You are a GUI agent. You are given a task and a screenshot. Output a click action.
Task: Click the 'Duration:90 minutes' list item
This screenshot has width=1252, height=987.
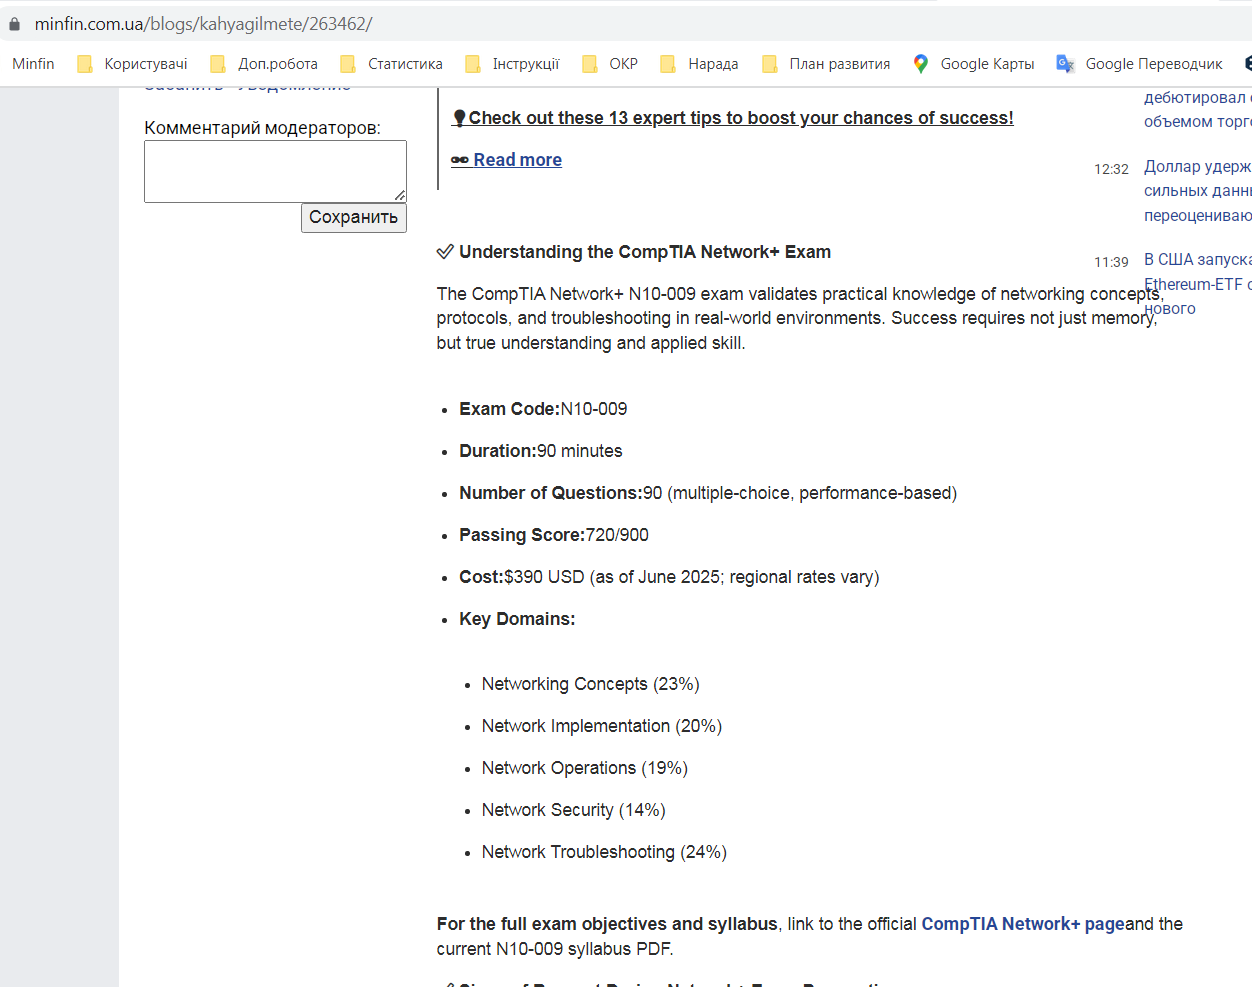click(540, 451)
